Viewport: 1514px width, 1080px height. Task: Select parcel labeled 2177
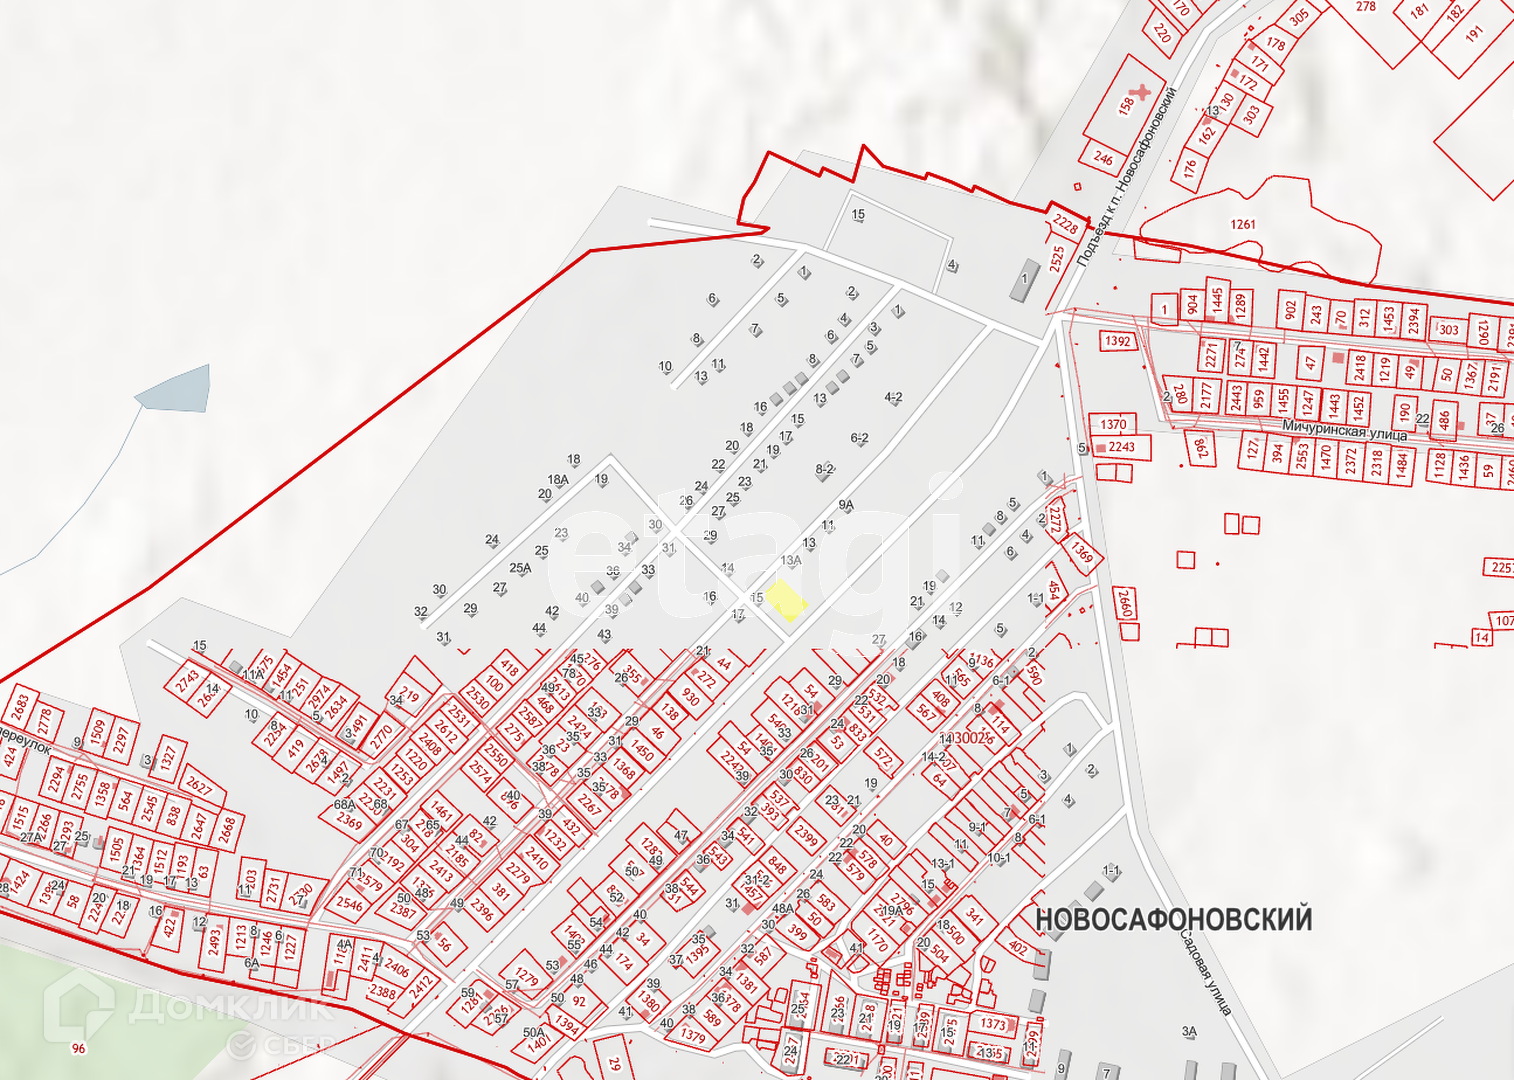[1206, 395]
